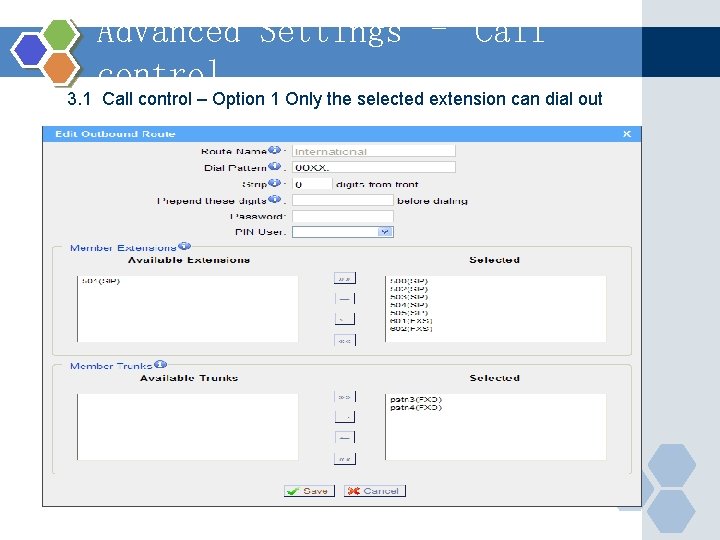
Task: Select 505(SIP) in Selected extensions
Action: [409, 312]
